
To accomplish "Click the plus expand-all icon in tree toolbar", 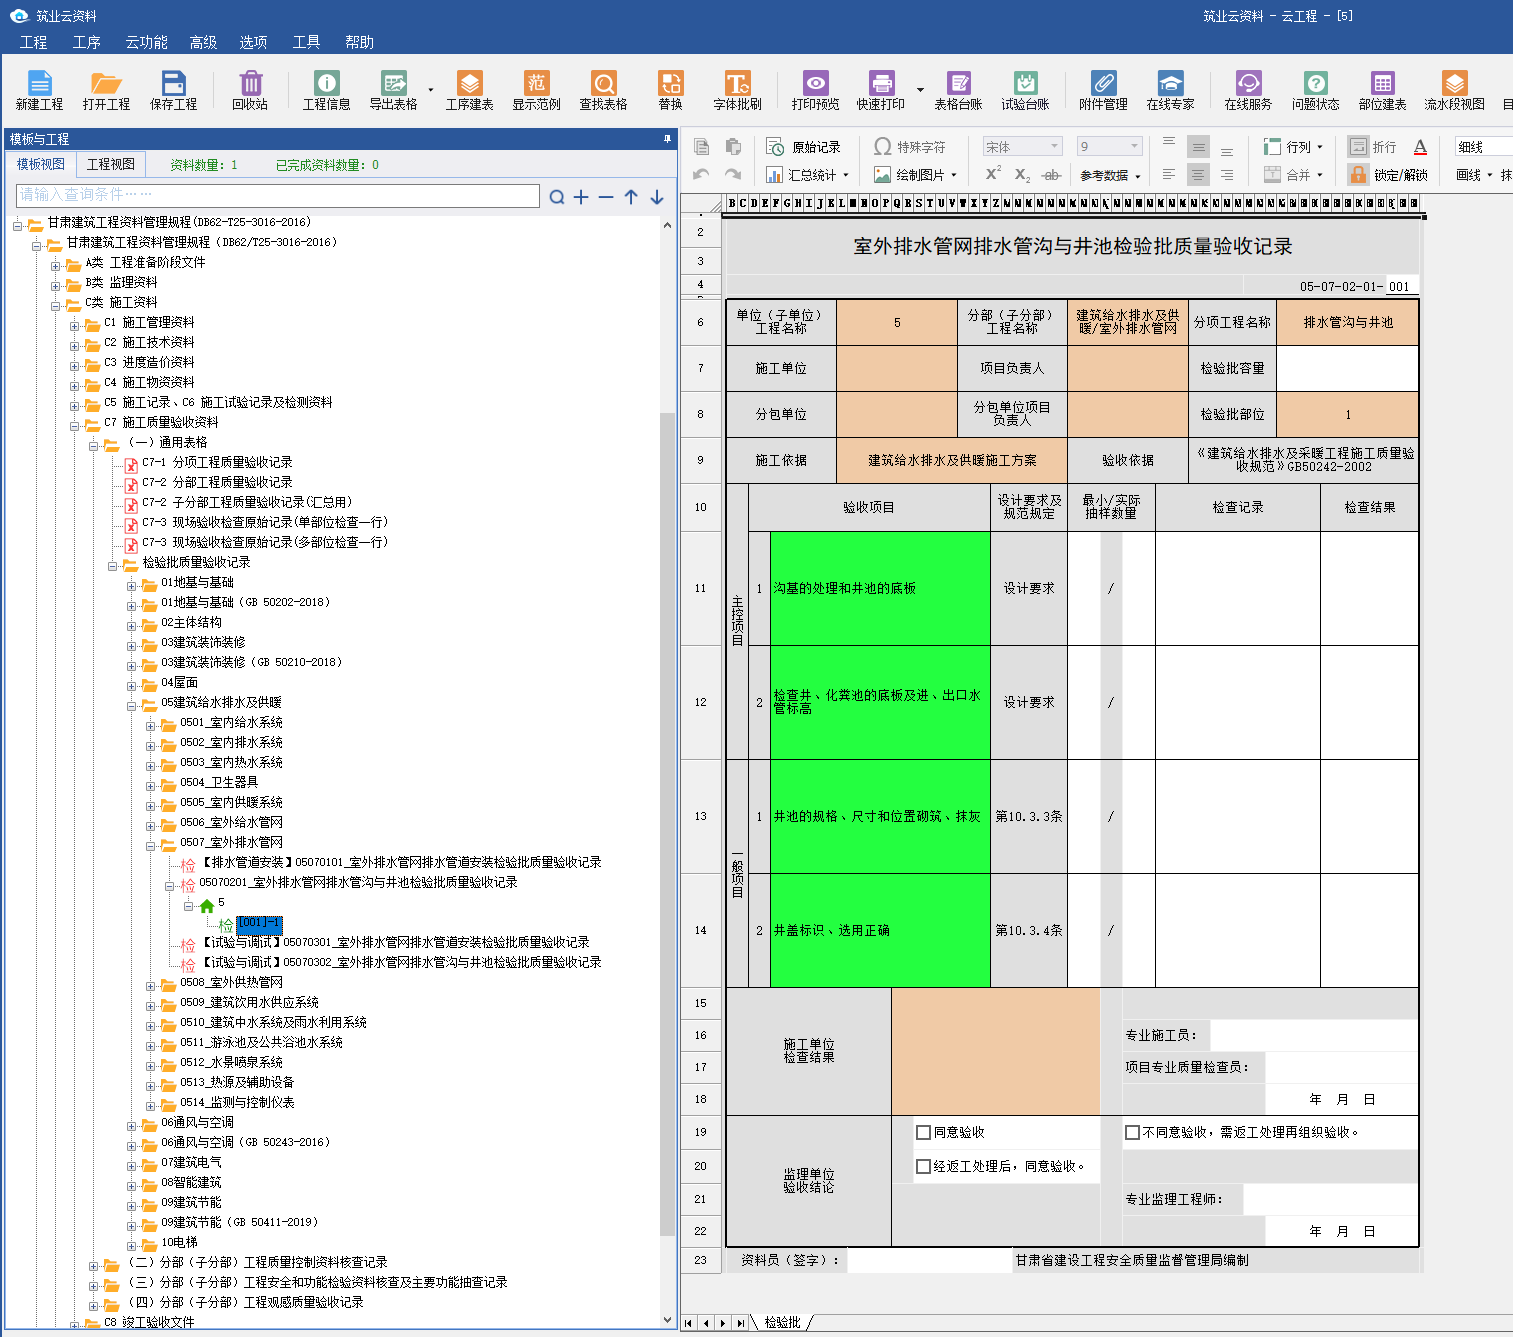I will point(581,197).
